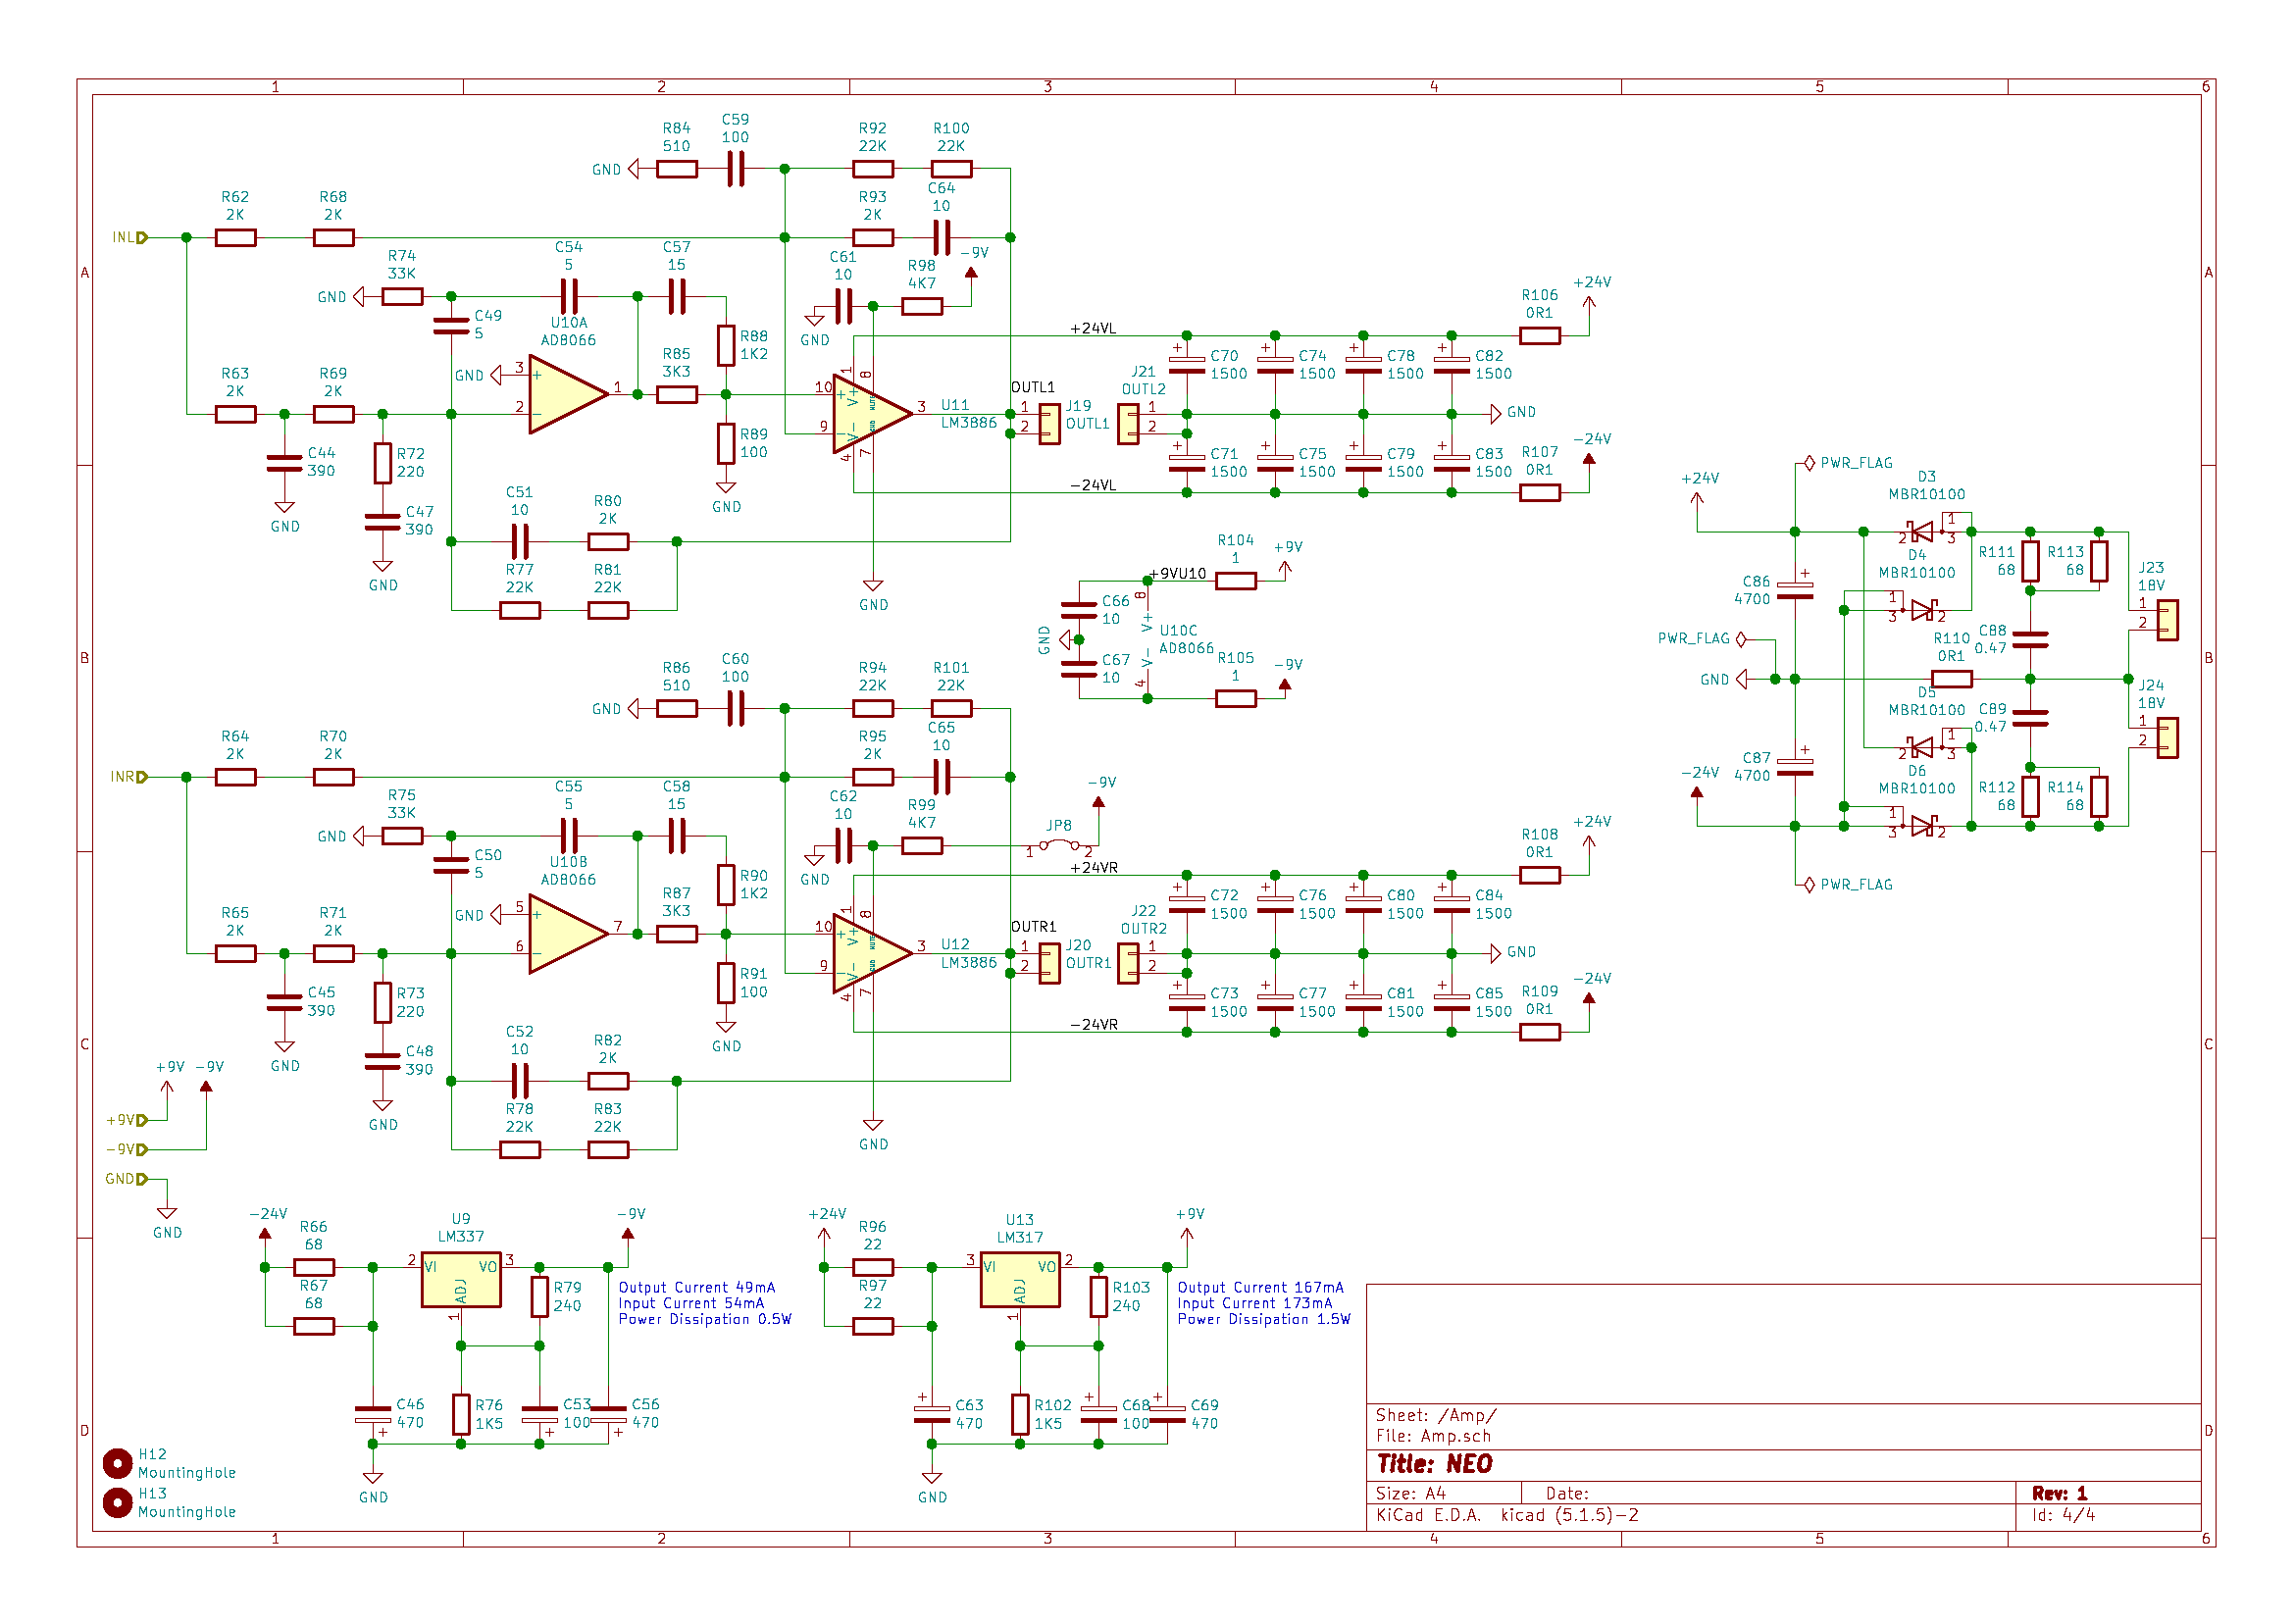
Task: Select the U13 LM317 regulator block
Action: click(1020, 1279)
